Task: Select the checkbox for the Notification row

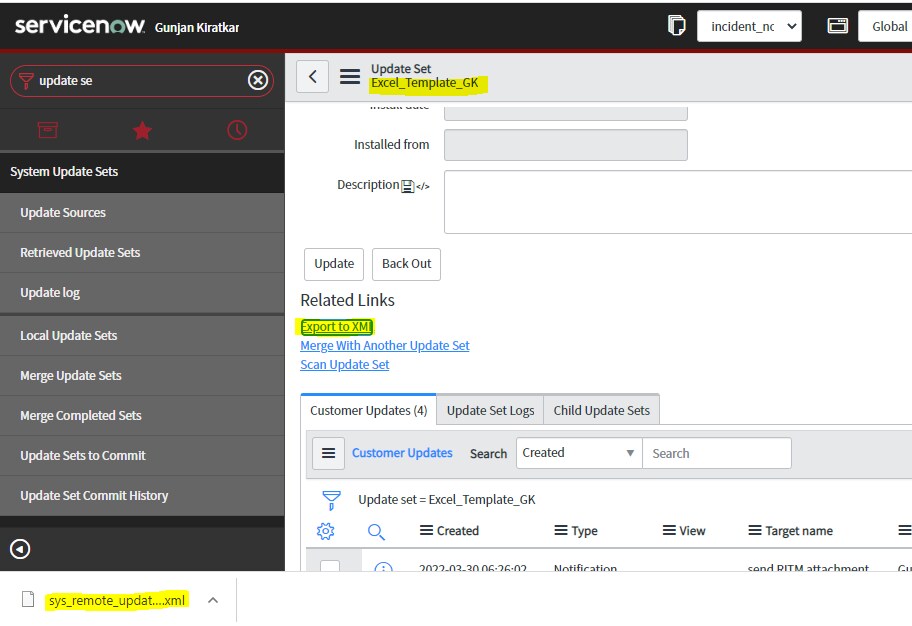Action: (x=330, y=567)
